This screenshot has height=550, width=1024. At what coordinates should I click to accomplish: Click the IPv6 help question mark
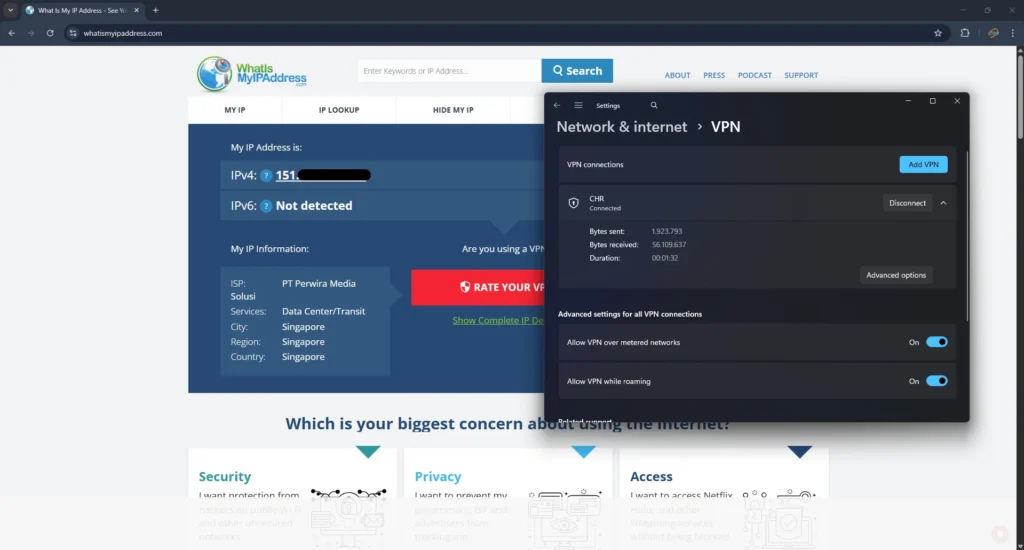pyautogui.click(x=266, y=206)
